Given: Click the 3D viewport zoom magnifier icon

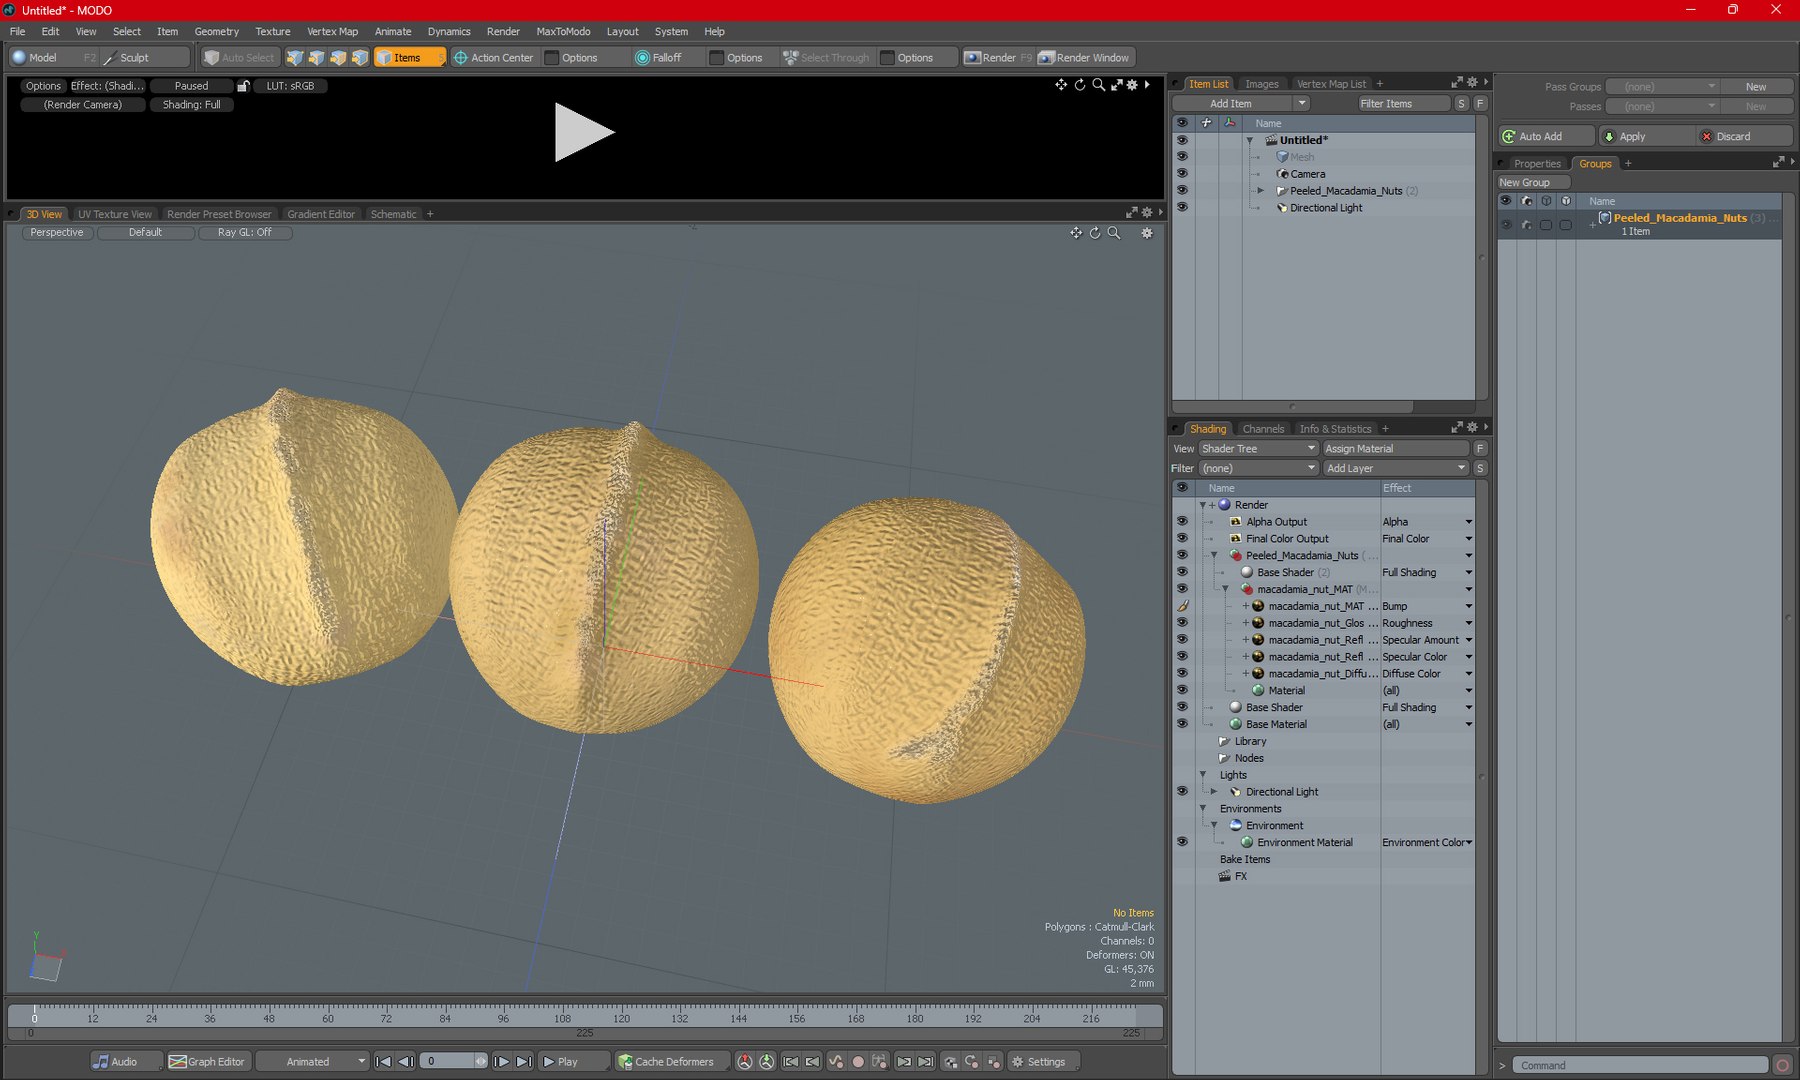Looking at the screenshot, I should pos(1114,233).
